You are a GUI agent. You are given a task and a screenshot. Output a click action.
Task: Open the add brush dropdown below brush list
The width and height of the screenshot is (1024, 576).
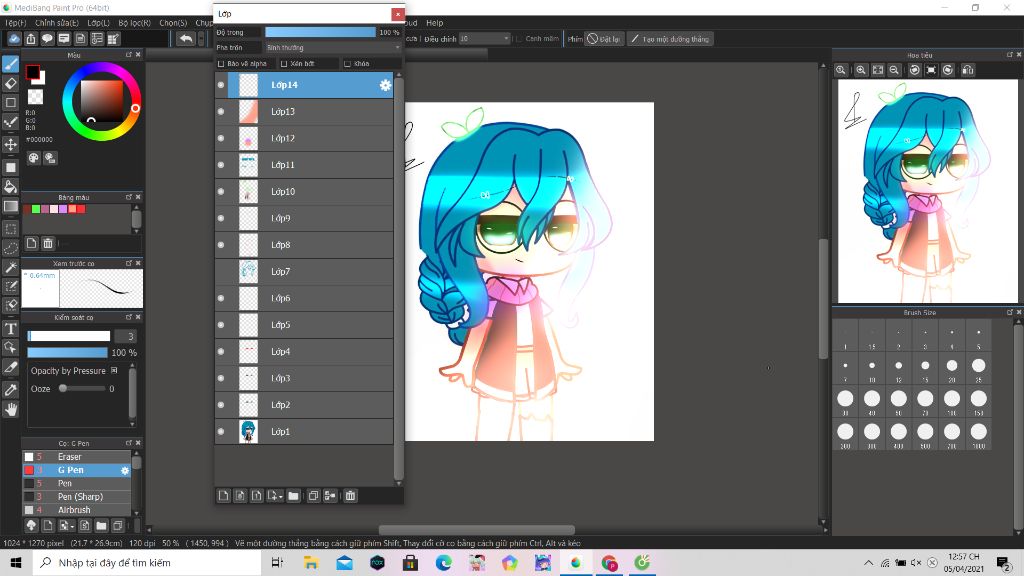(x=65, y=525)
